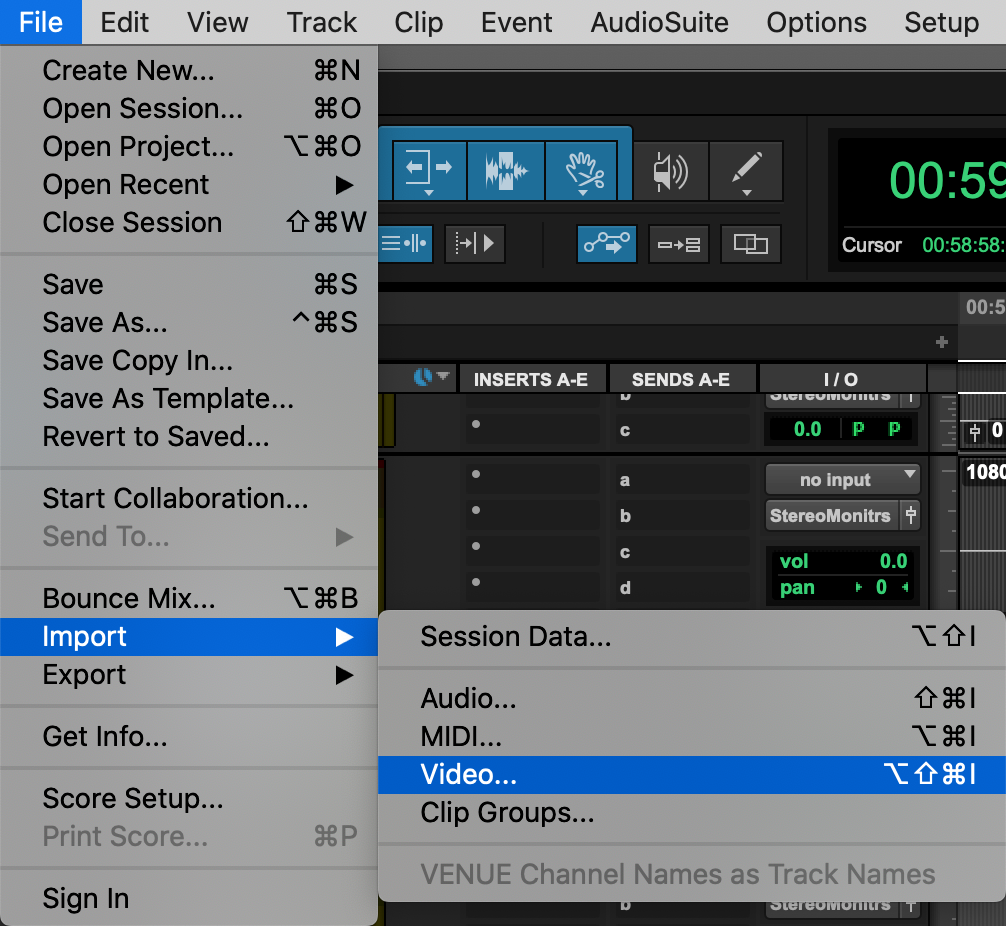Click Sign In in the File menu

189,898
